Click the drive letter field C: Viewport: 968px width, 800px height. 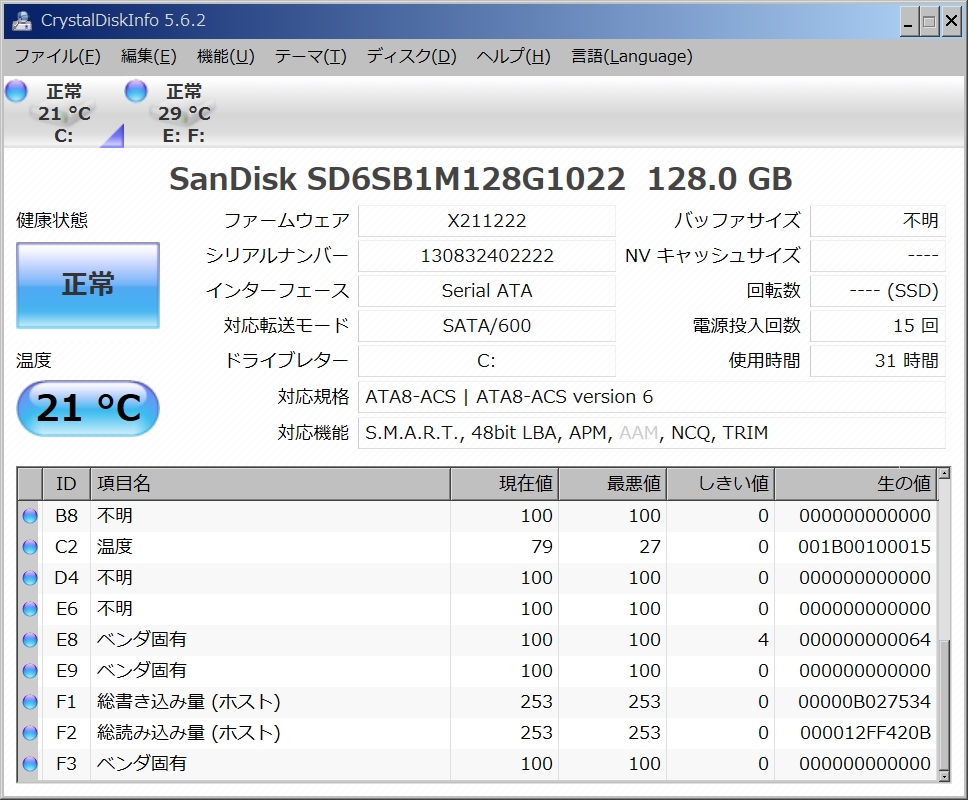pos(486,360)
